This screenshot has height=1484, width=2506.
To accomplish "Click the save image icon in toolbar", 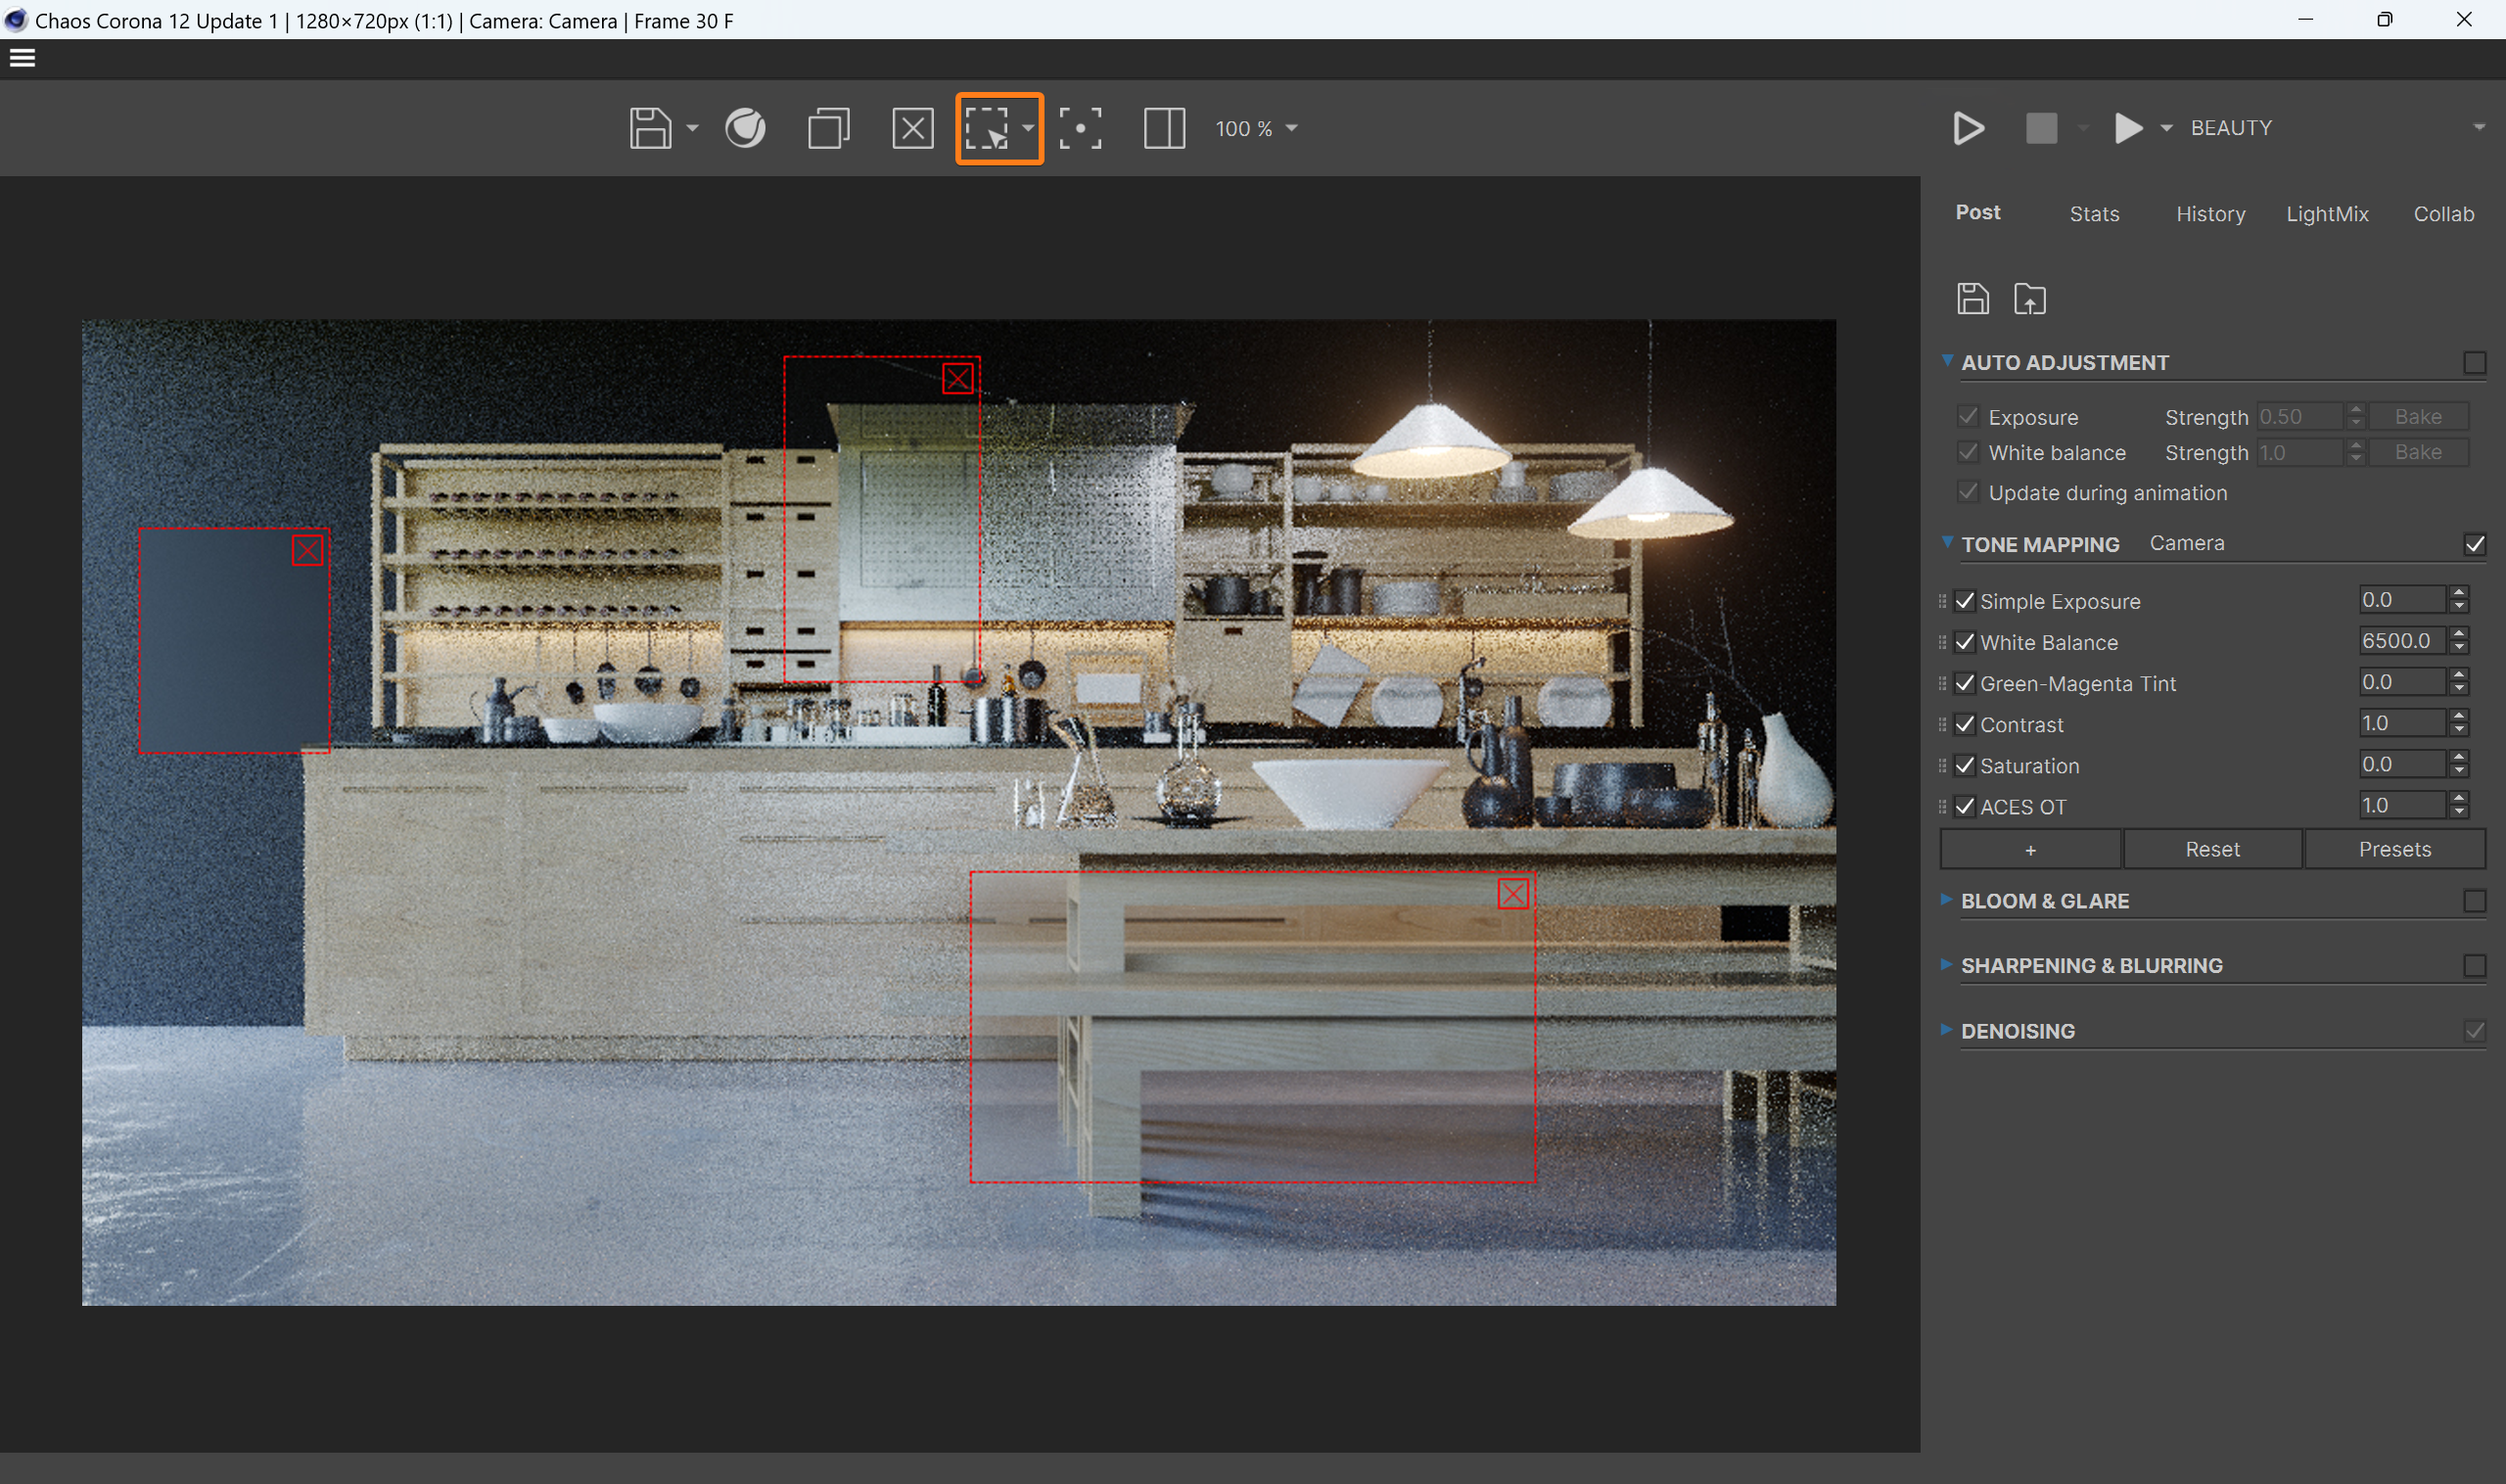I will [x=650, y=128].
